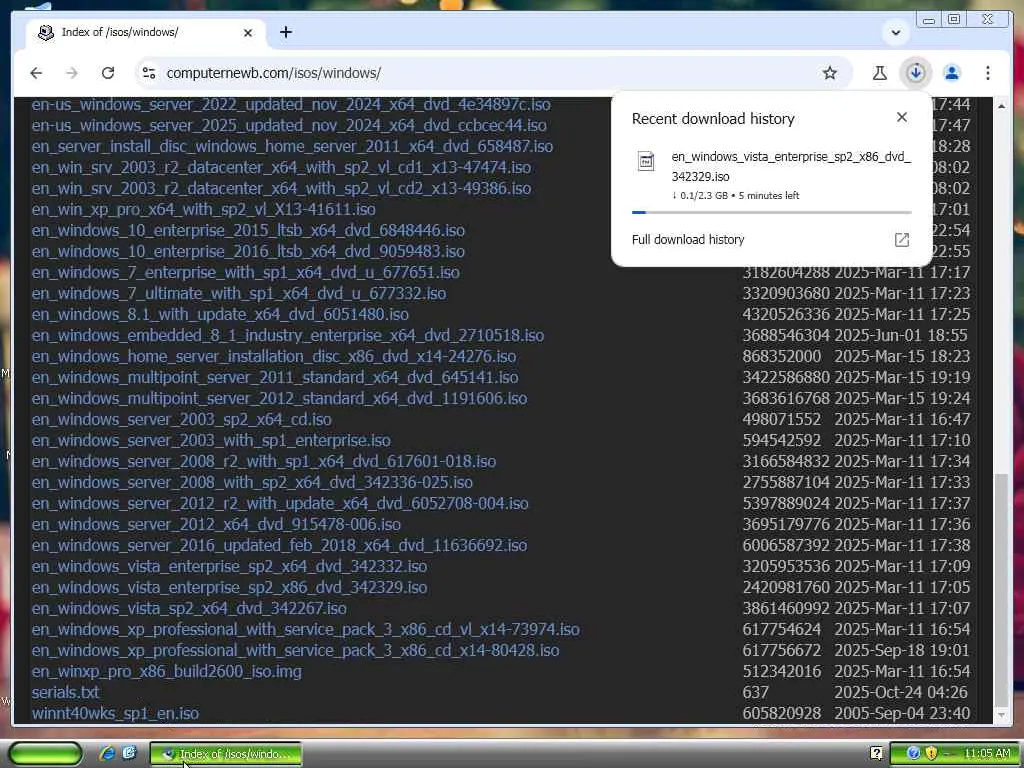Open windows_home_server_installation_disc_x86 link

click(x=274, y=357)
